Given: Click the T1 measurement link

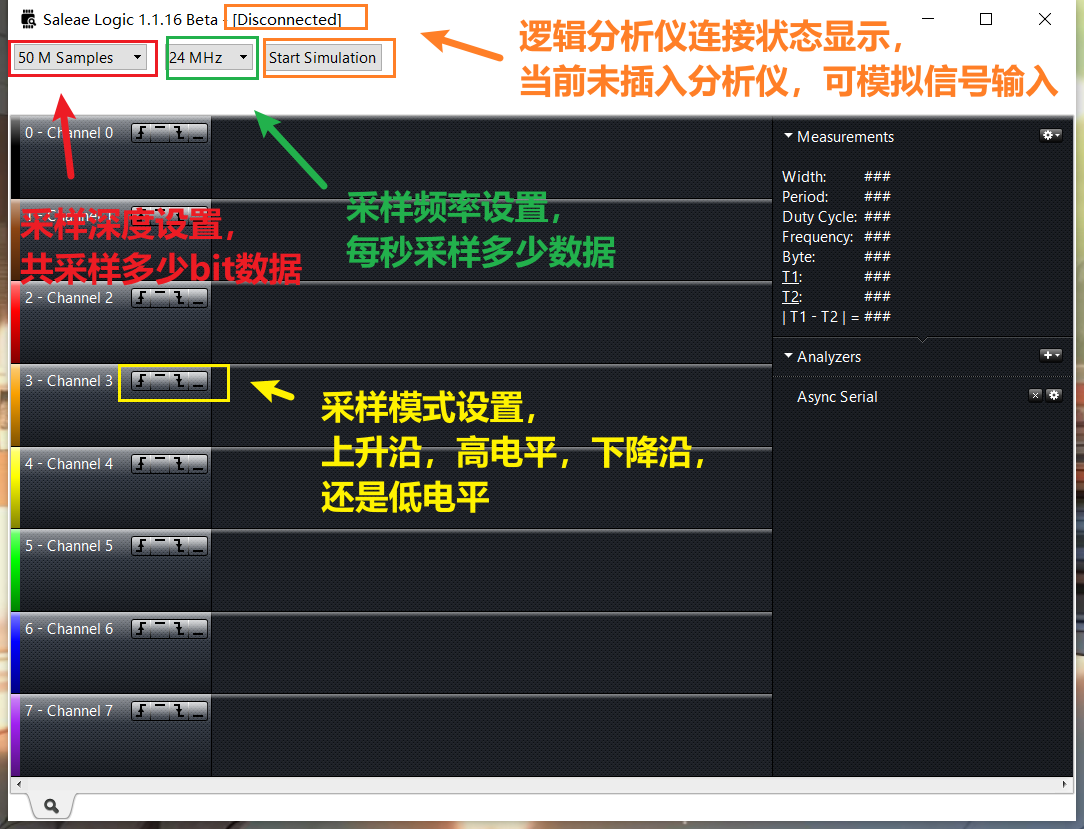Looking at the screenshot, I should tap(790, 276).
